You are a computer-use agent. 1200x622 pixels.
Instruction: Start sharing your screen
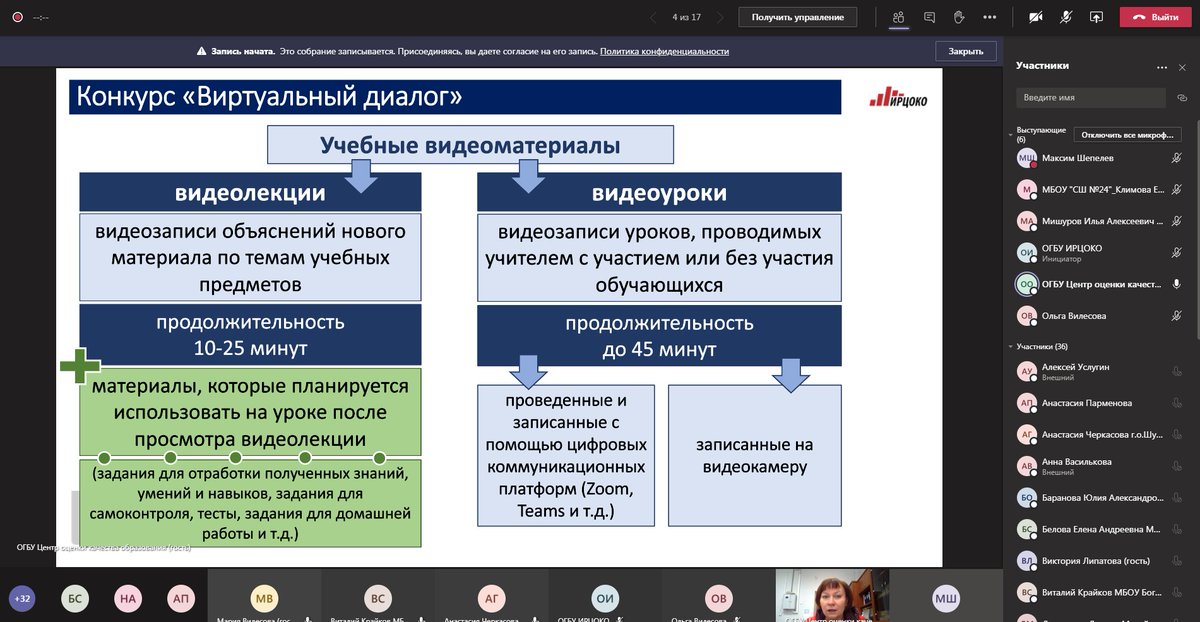(x=1096, y=17)
